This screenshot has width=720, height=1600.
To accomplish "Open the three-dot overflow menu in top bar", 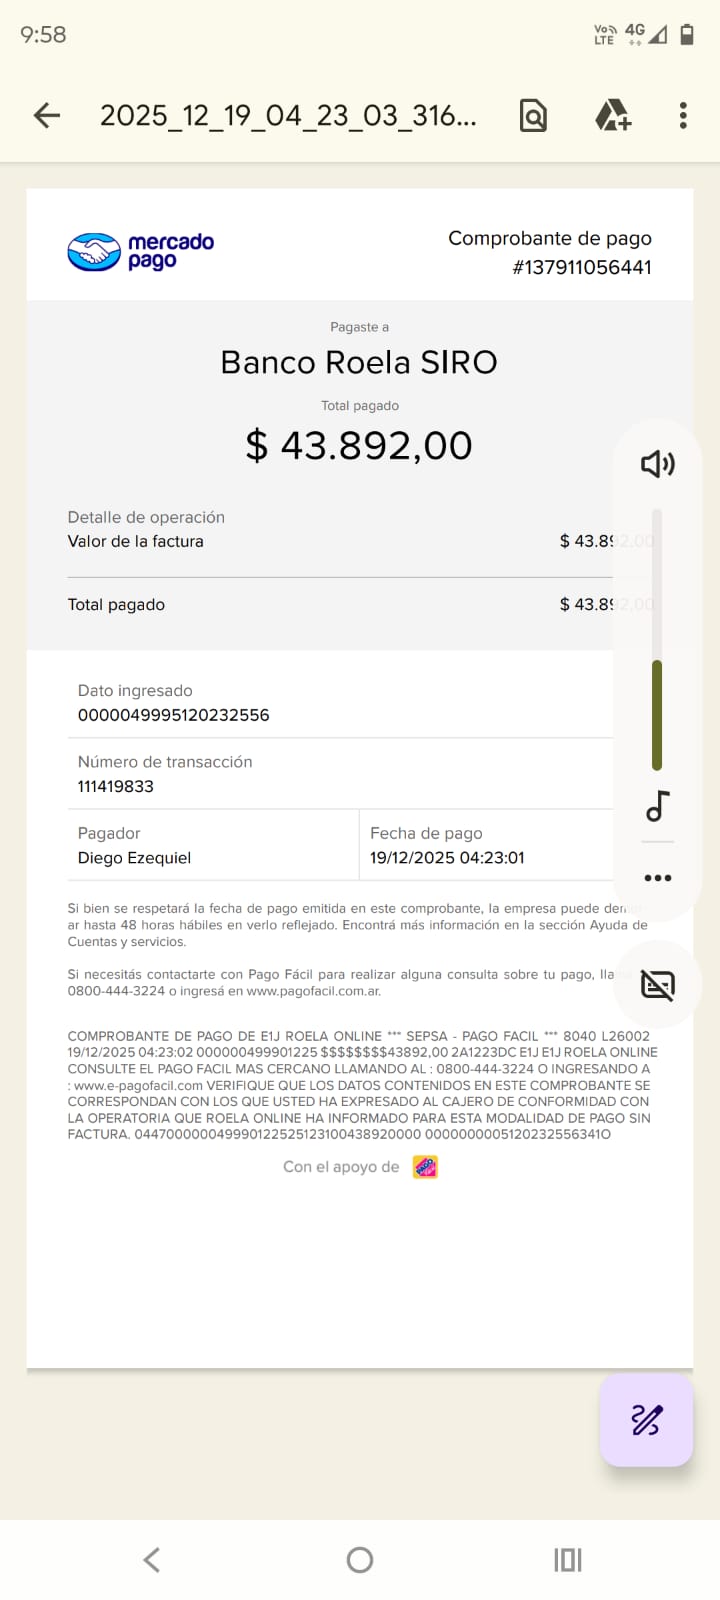I will (683, 116).
